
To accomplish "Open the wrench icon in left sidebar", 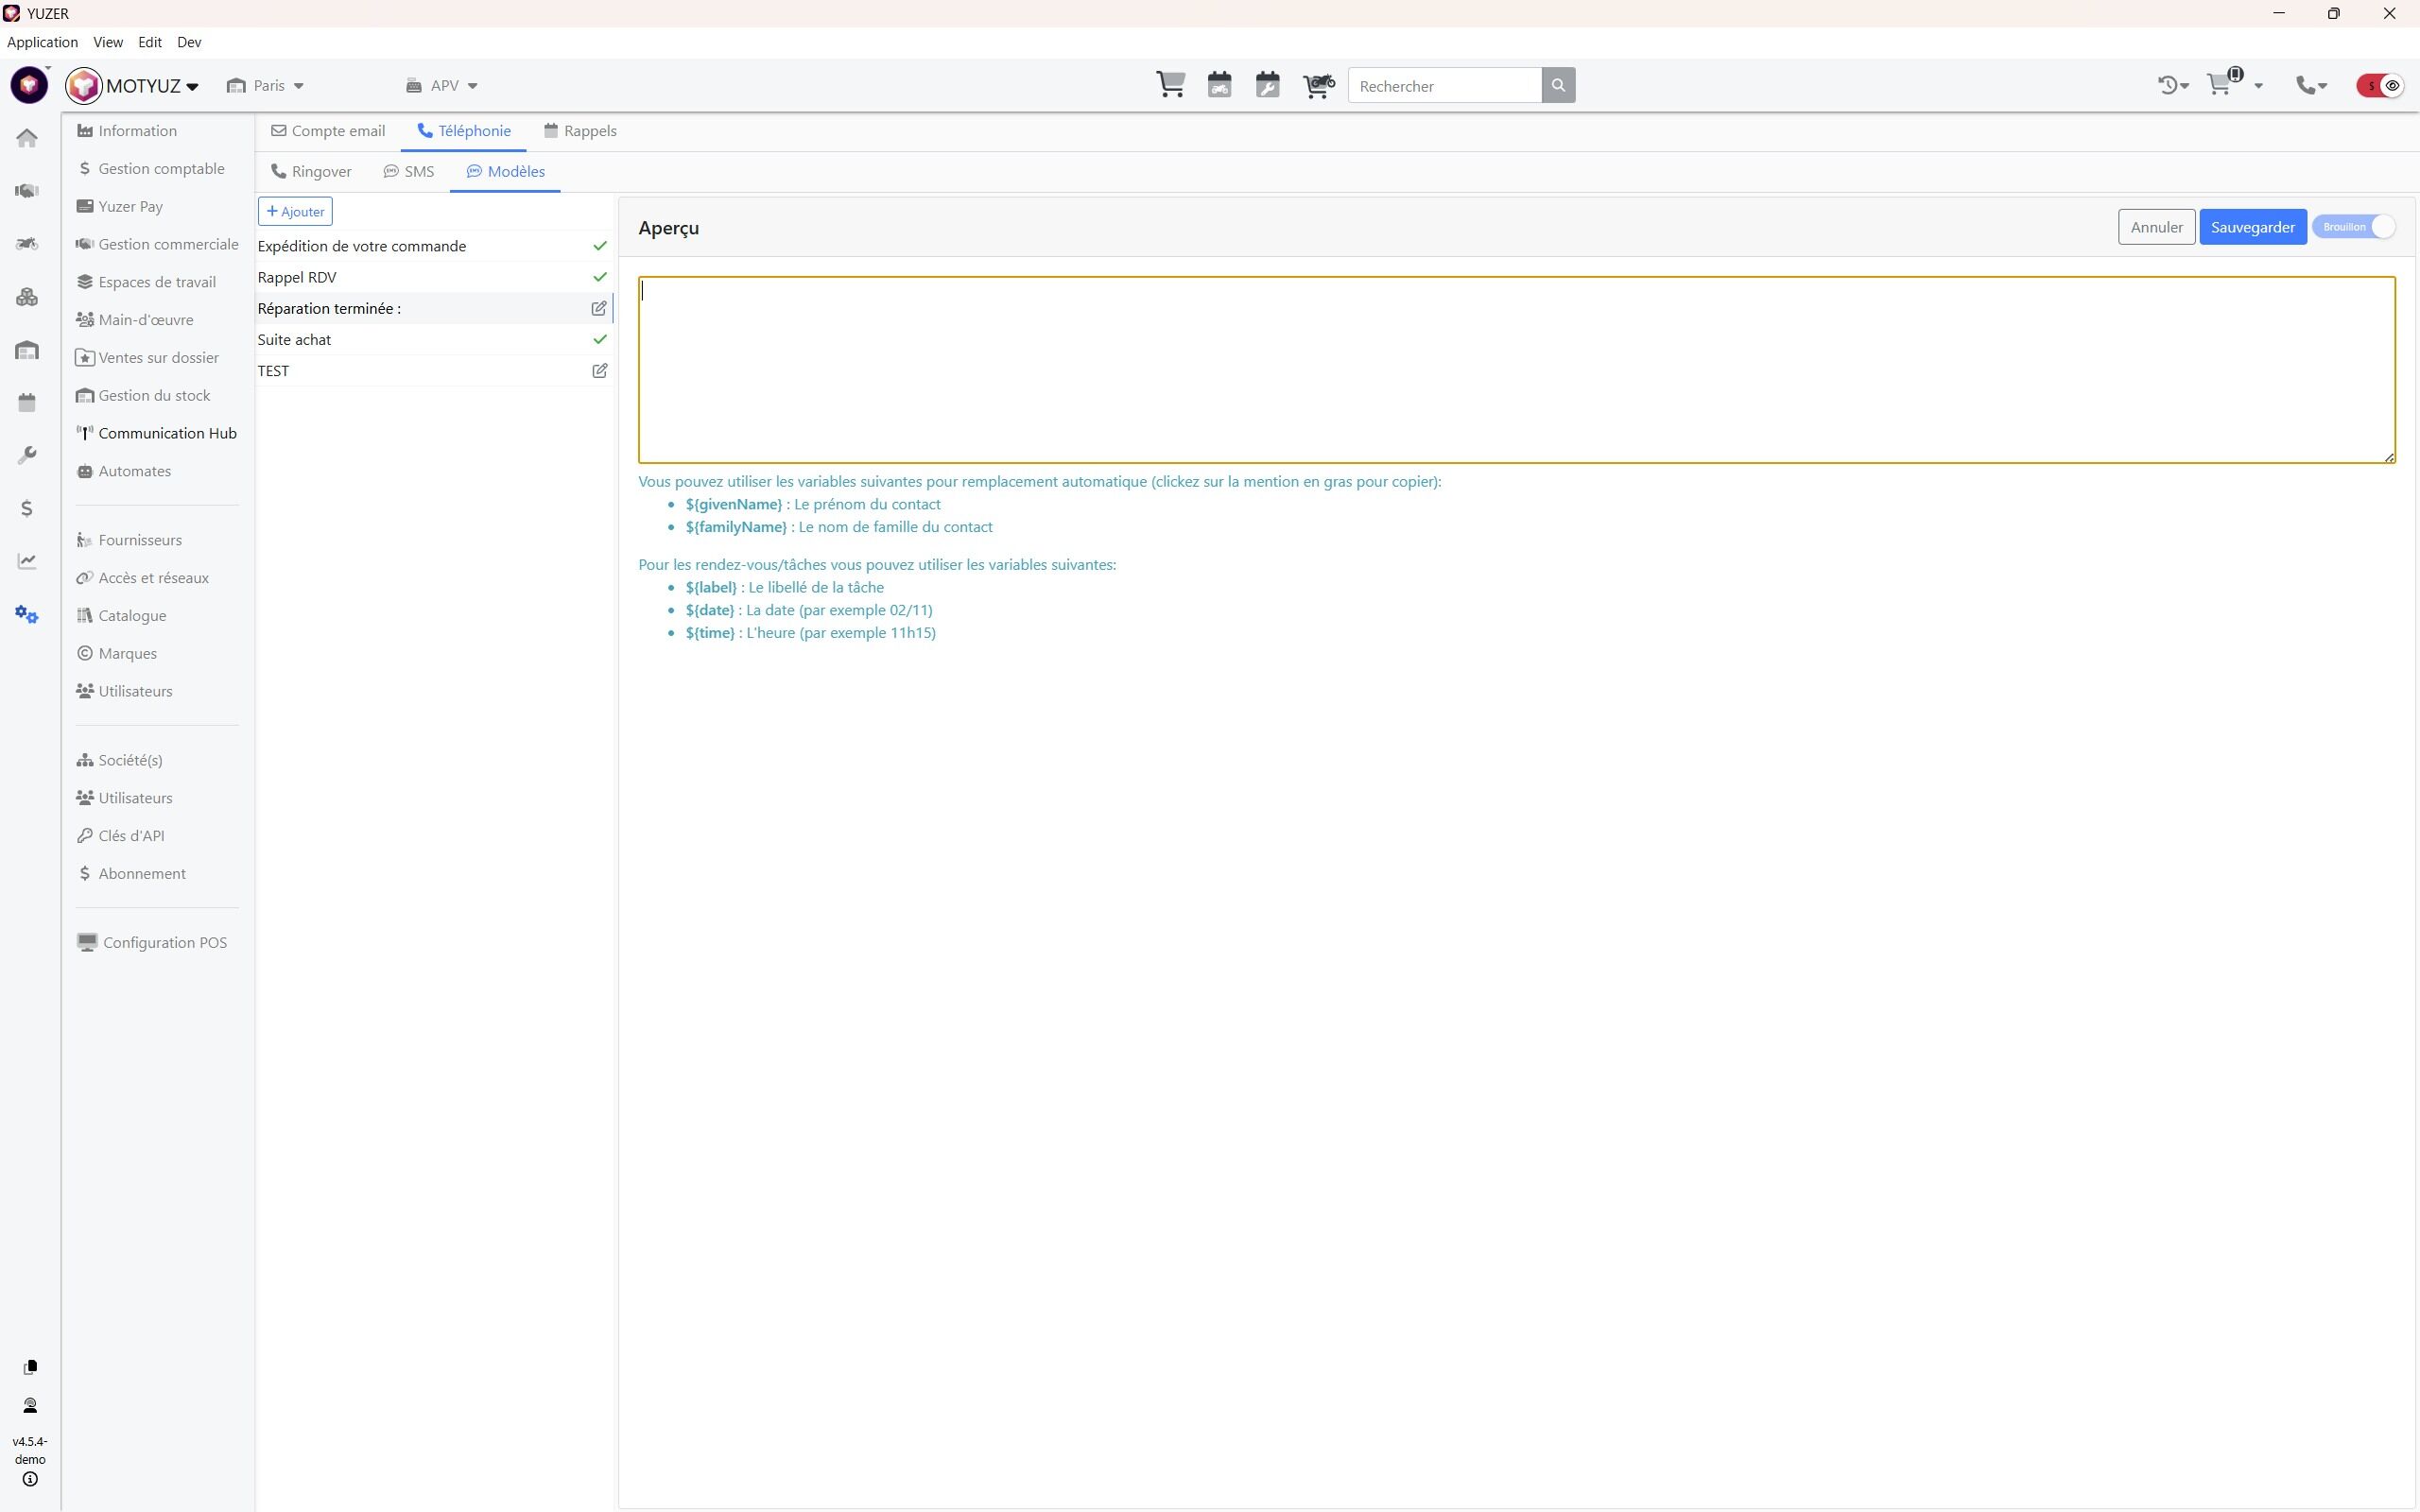I will coord(27,455).
